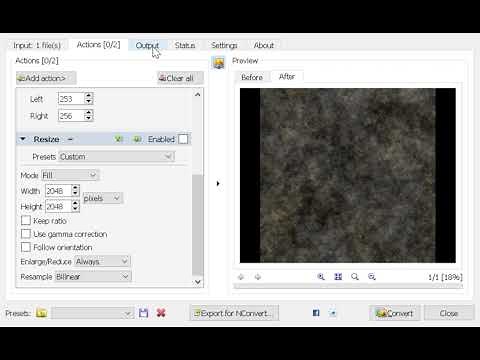Open the presets folder icon
The height and width of the screenshot is (360, 480).
coord(42,313)
